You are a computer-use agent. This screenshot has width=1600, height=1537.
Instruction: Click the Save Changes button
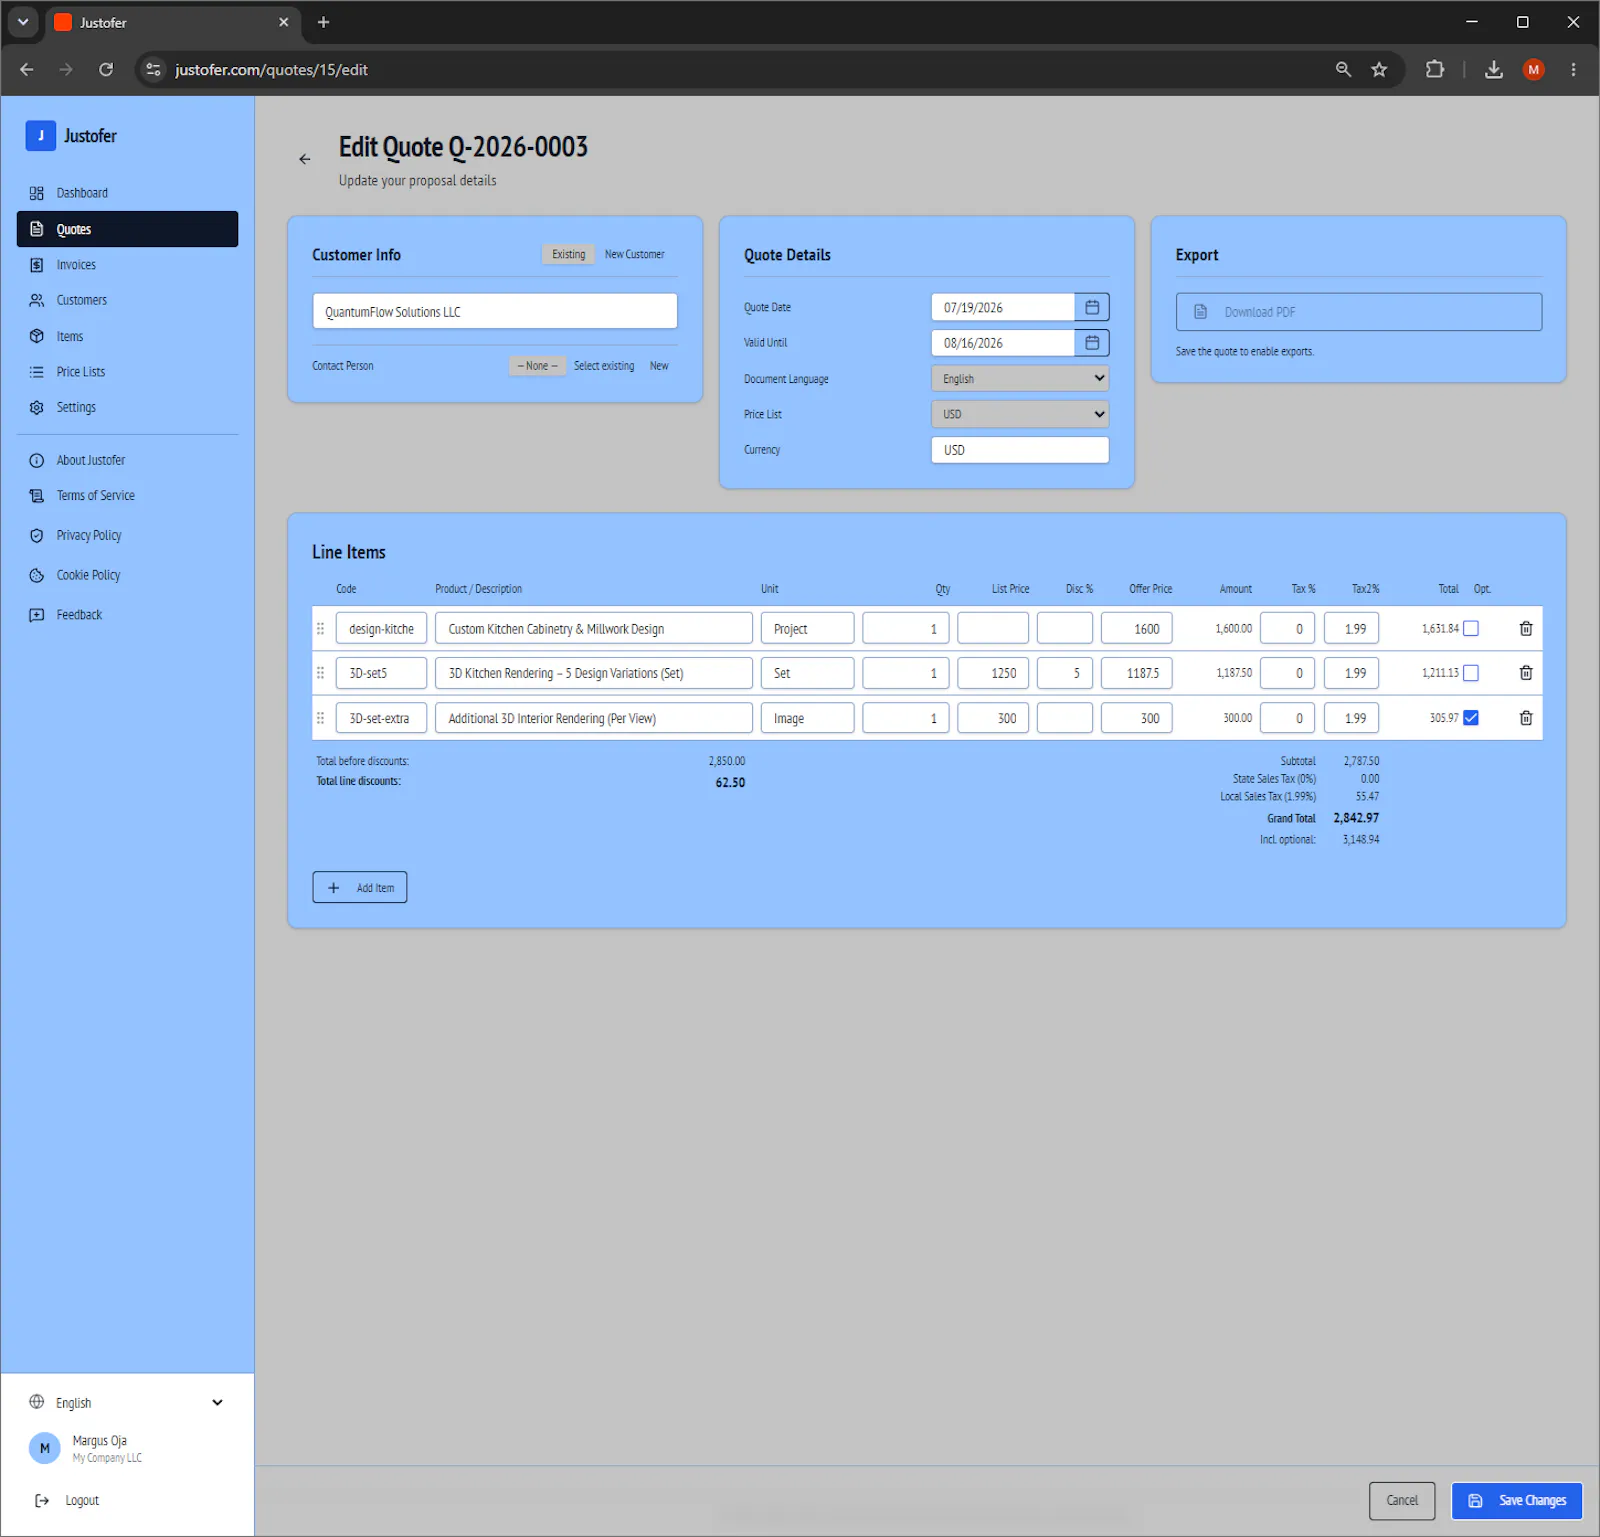[x=1517, y=1500]
